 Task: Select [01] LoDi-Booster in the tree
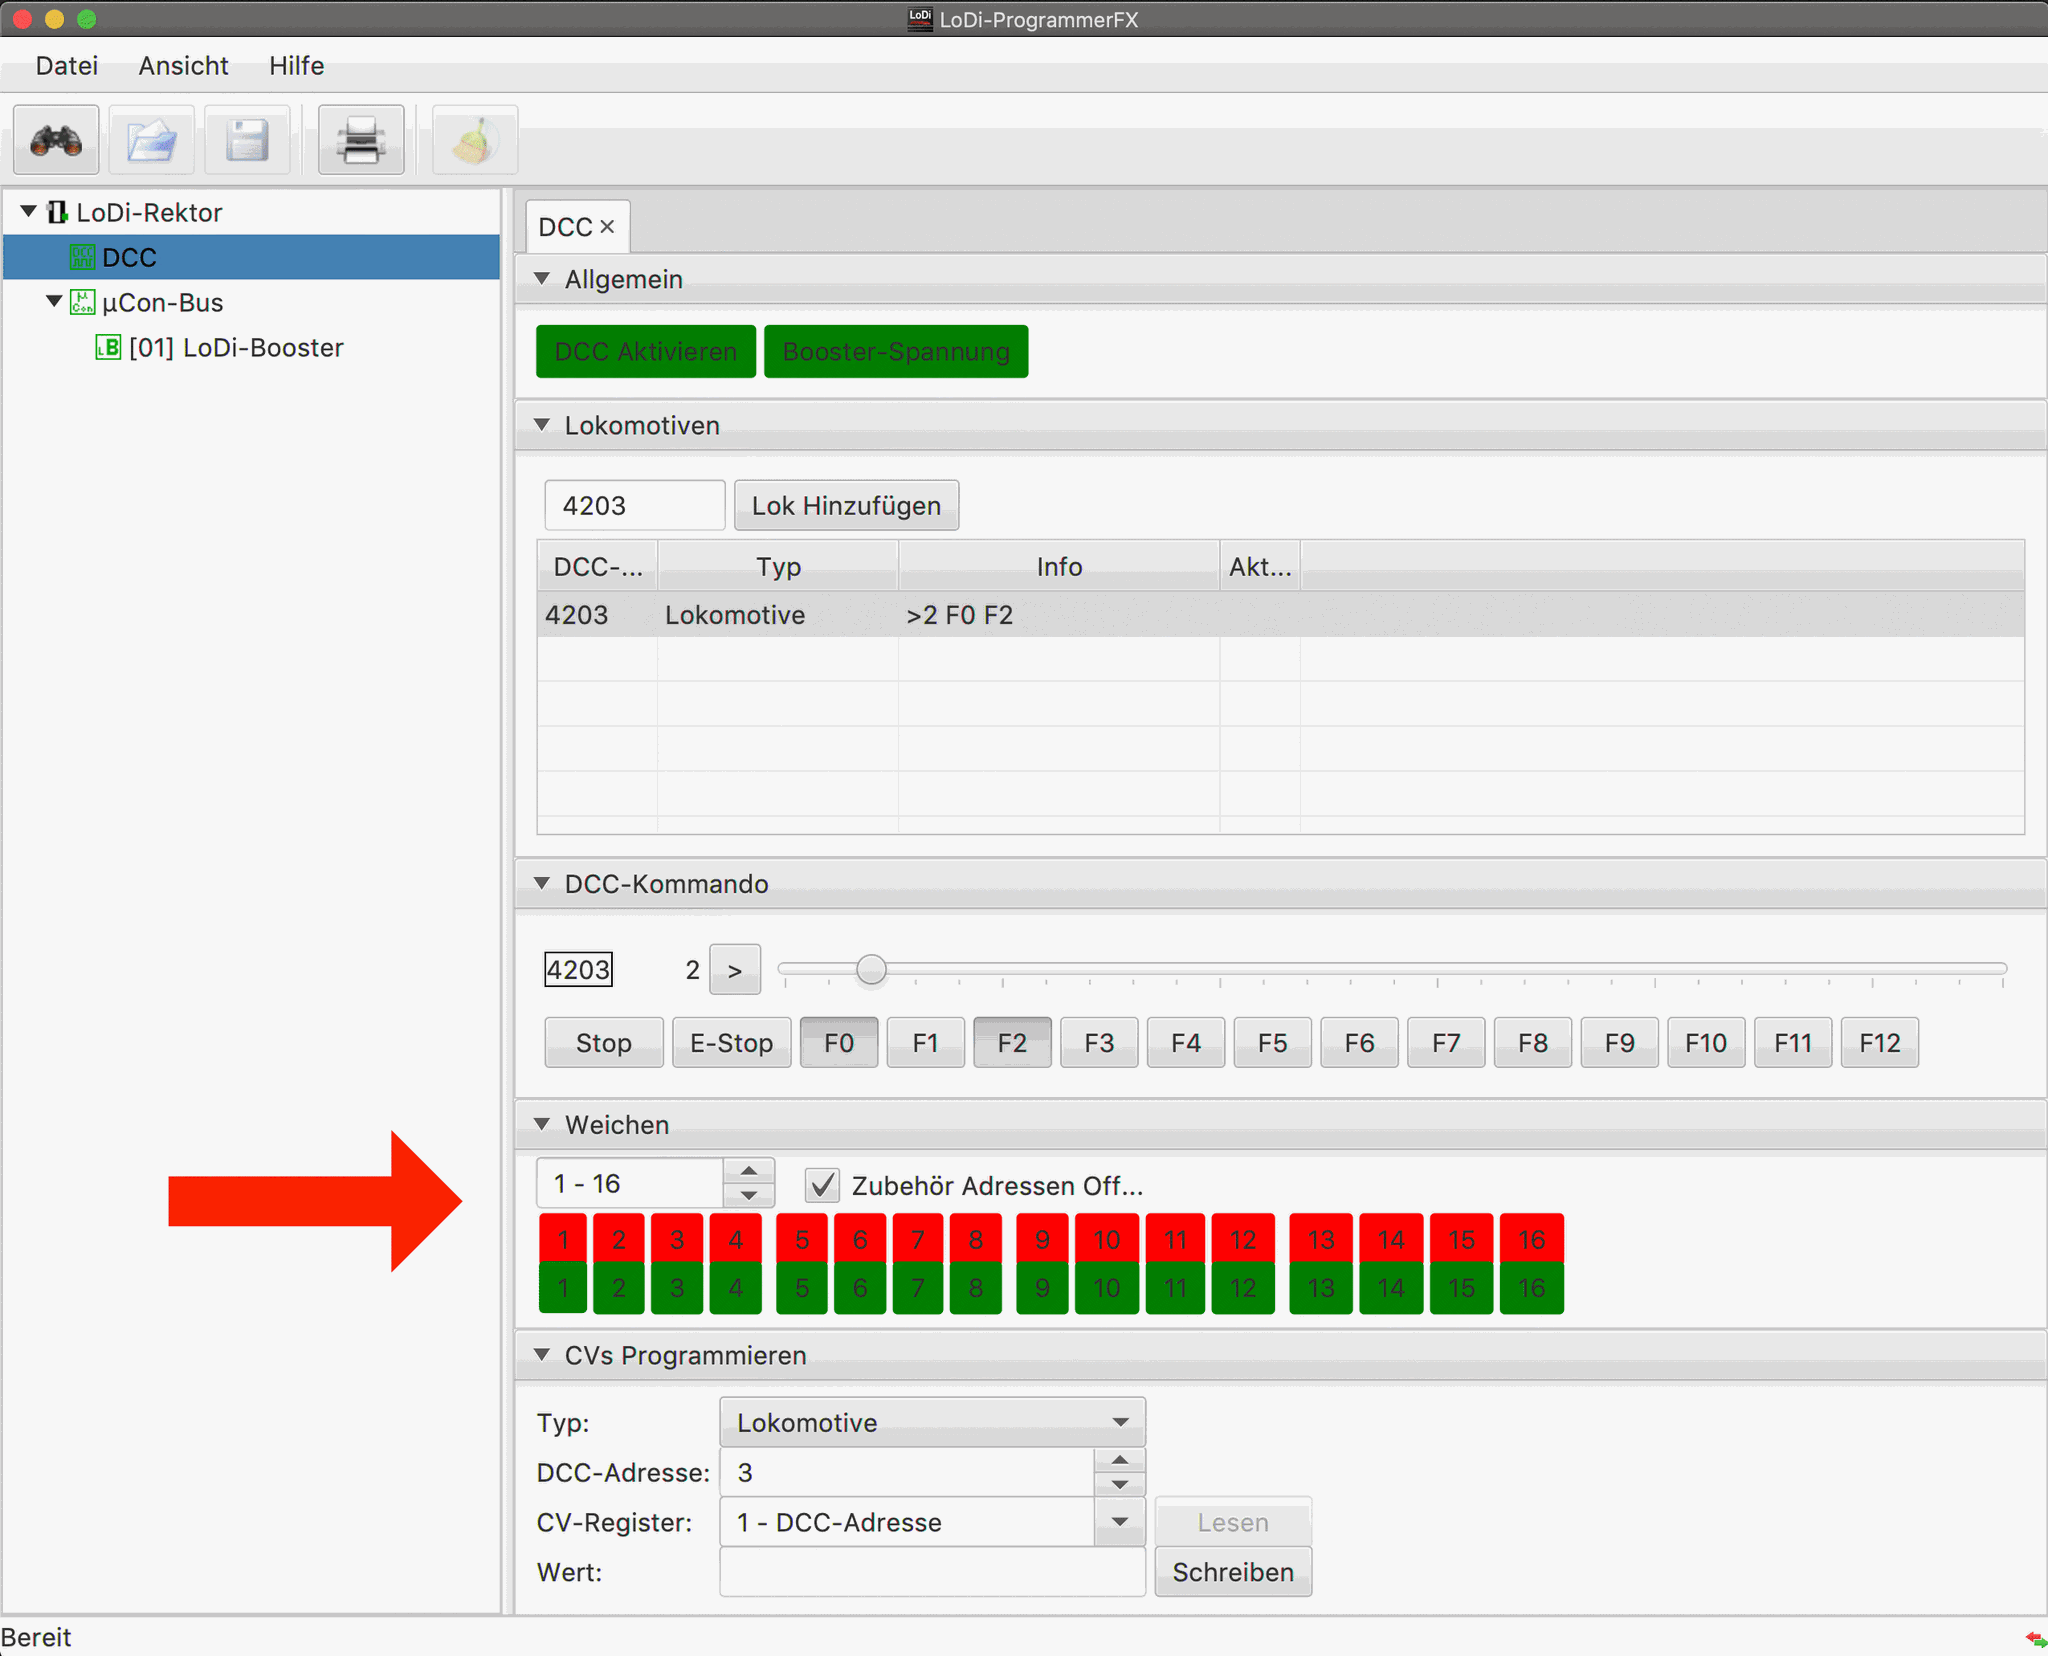236,347
